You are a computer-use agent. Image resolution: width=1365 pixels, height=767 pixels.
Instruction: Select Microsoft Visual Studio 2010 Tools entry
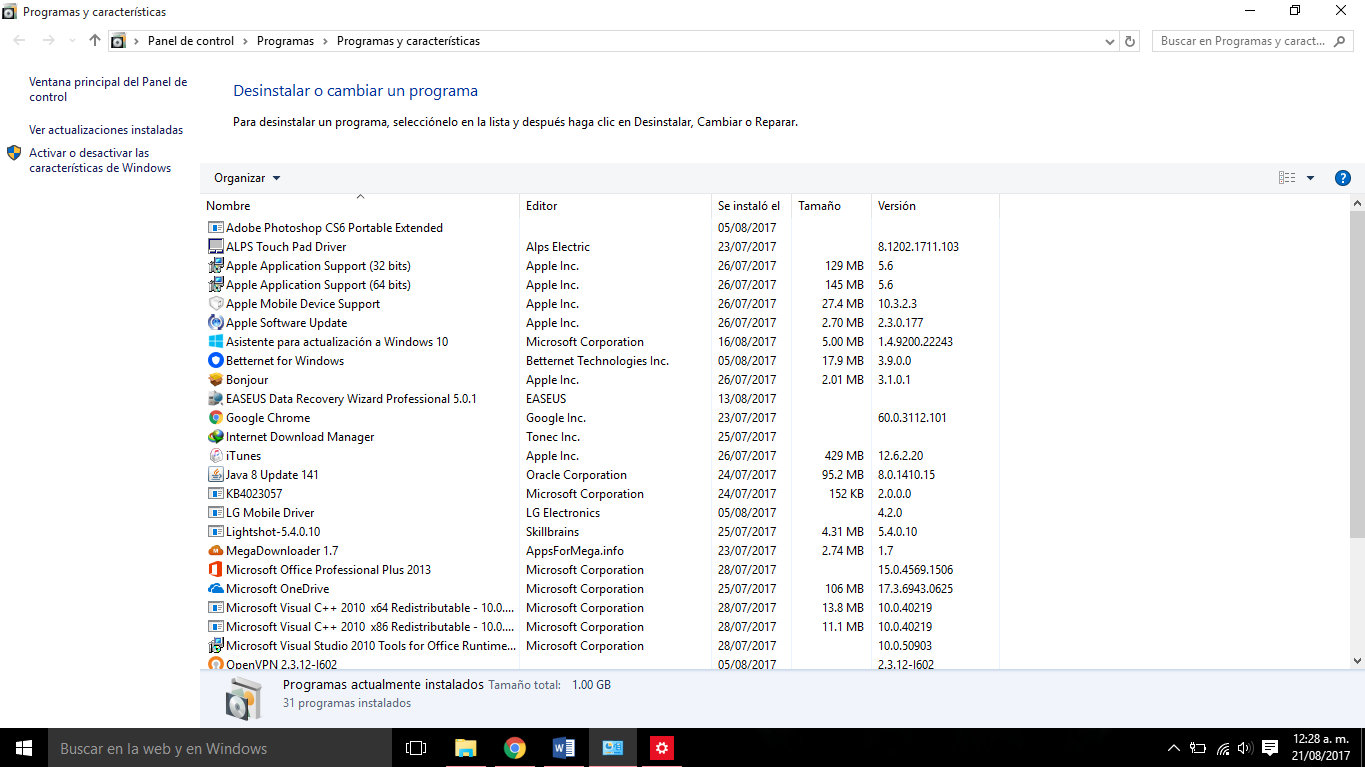[x=370, y=646]
